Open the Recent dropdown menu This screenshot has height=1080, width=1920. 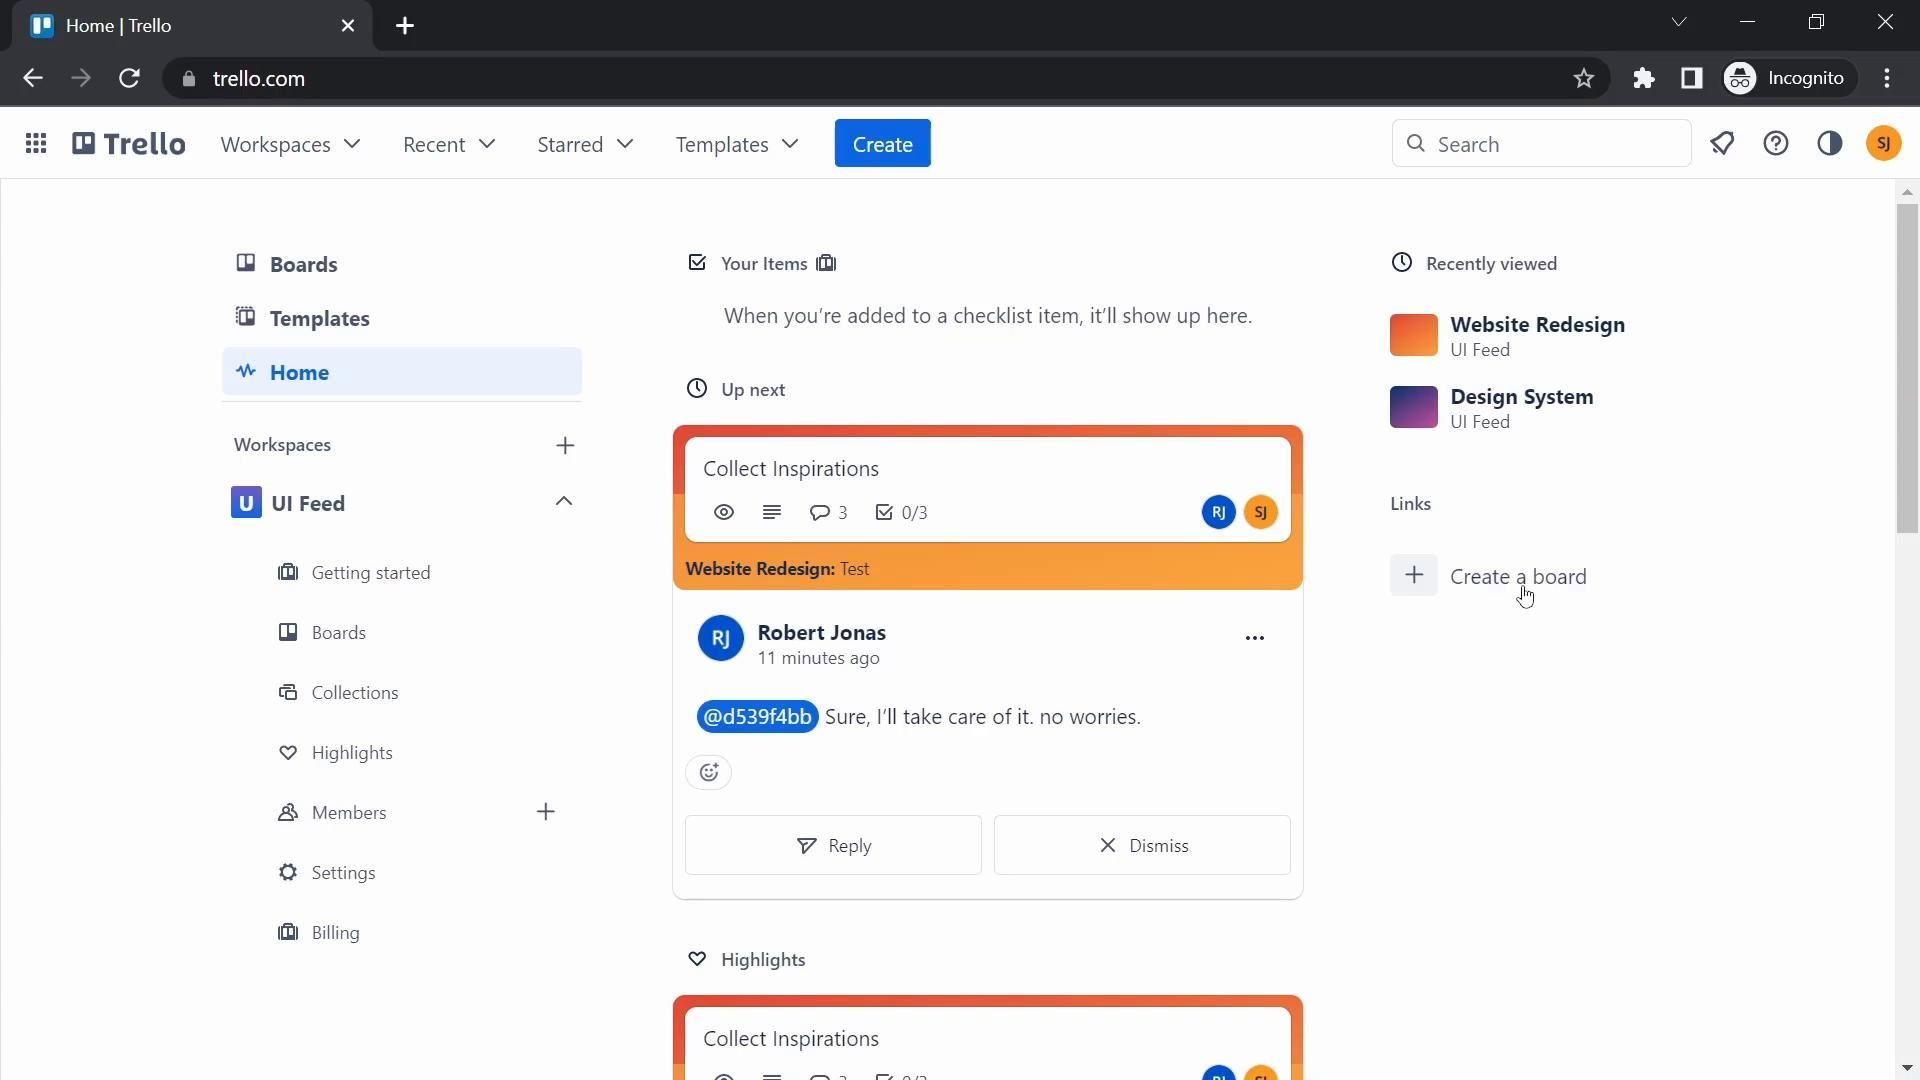tap(449, 144)
